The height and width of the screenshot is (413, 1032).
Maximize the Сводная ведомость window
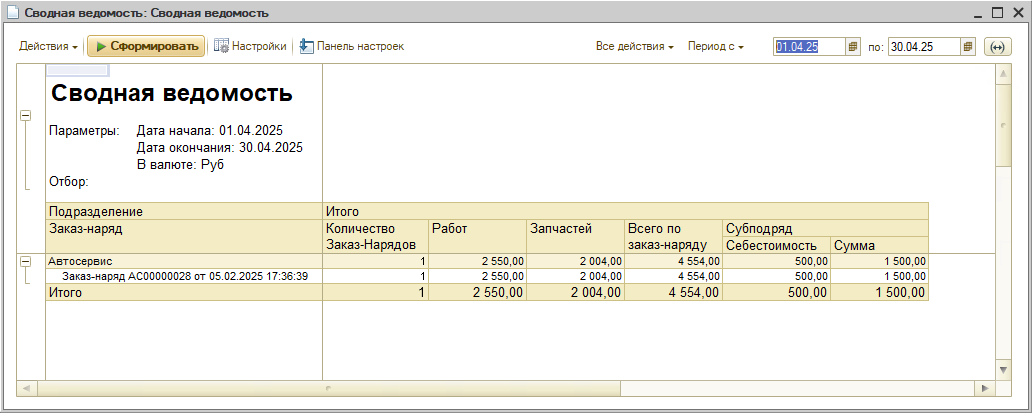pos(996,13)
